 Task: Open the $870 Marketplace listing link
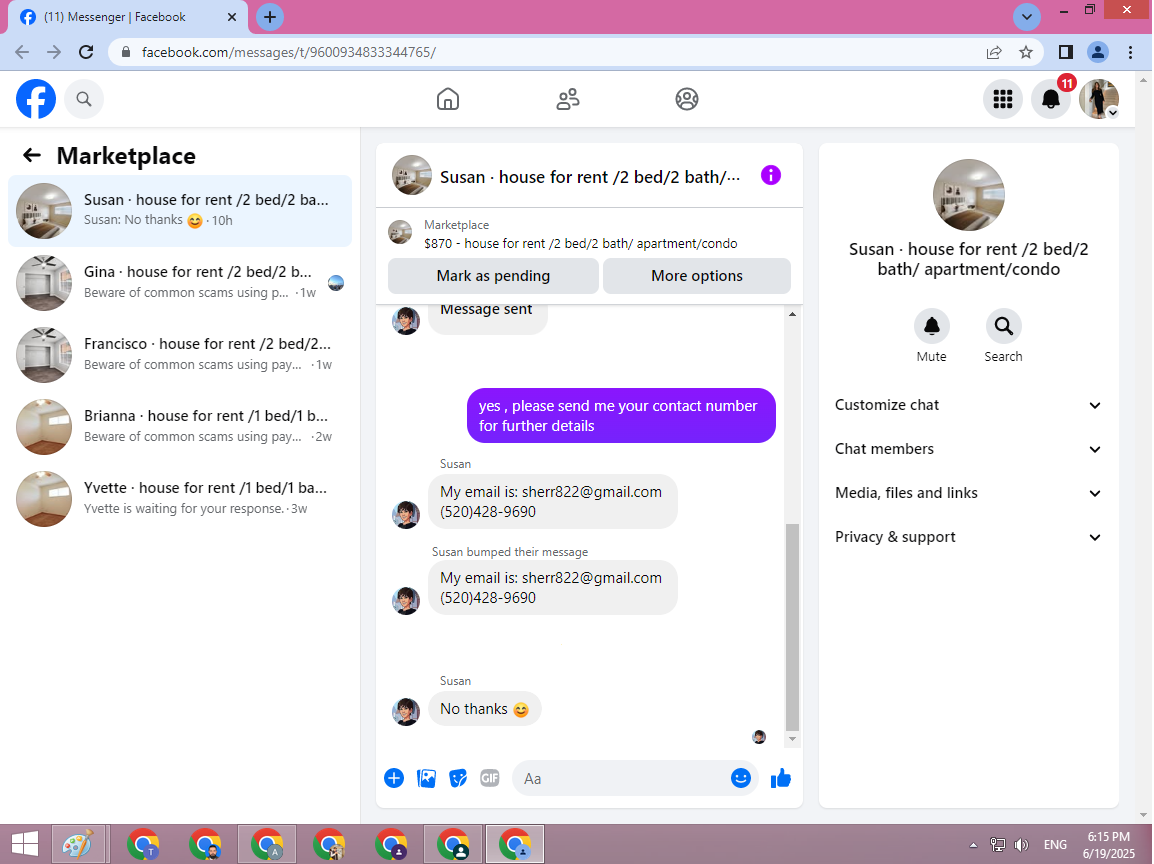point(581,244)
